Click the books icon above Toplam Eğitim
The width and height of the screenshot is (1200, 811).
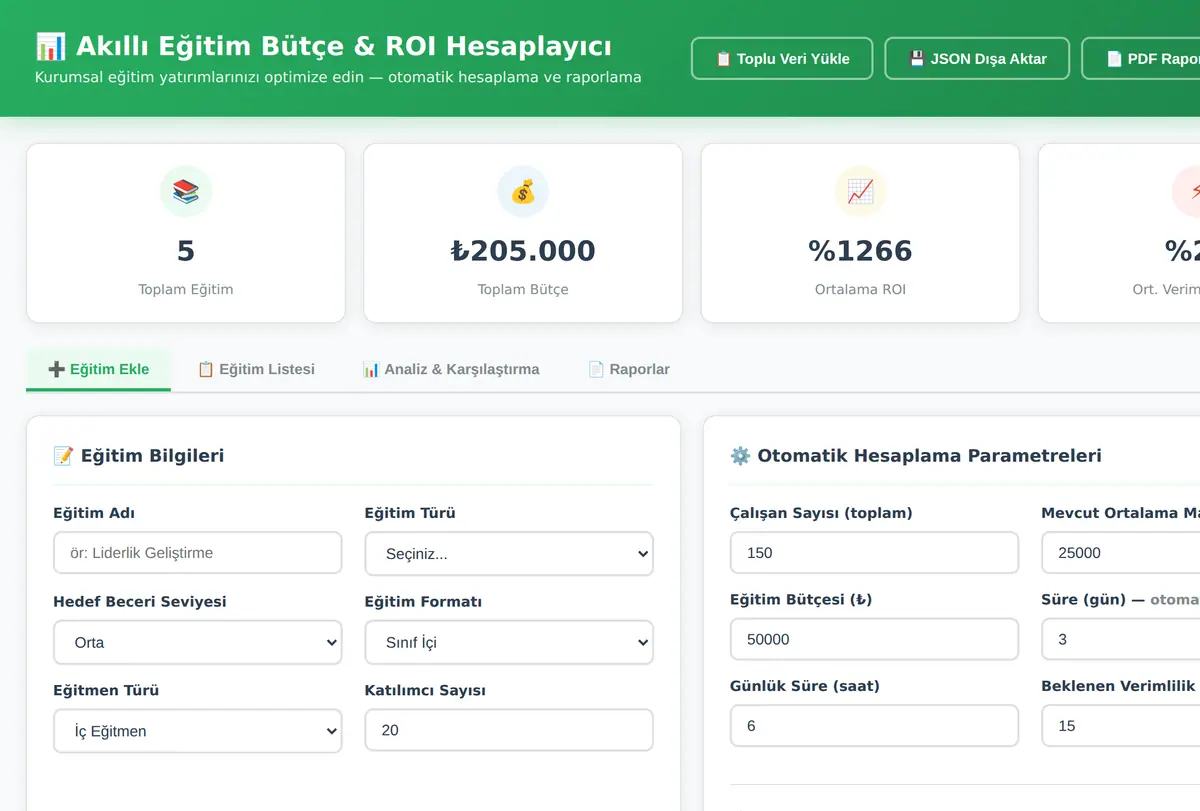point(186,191)
